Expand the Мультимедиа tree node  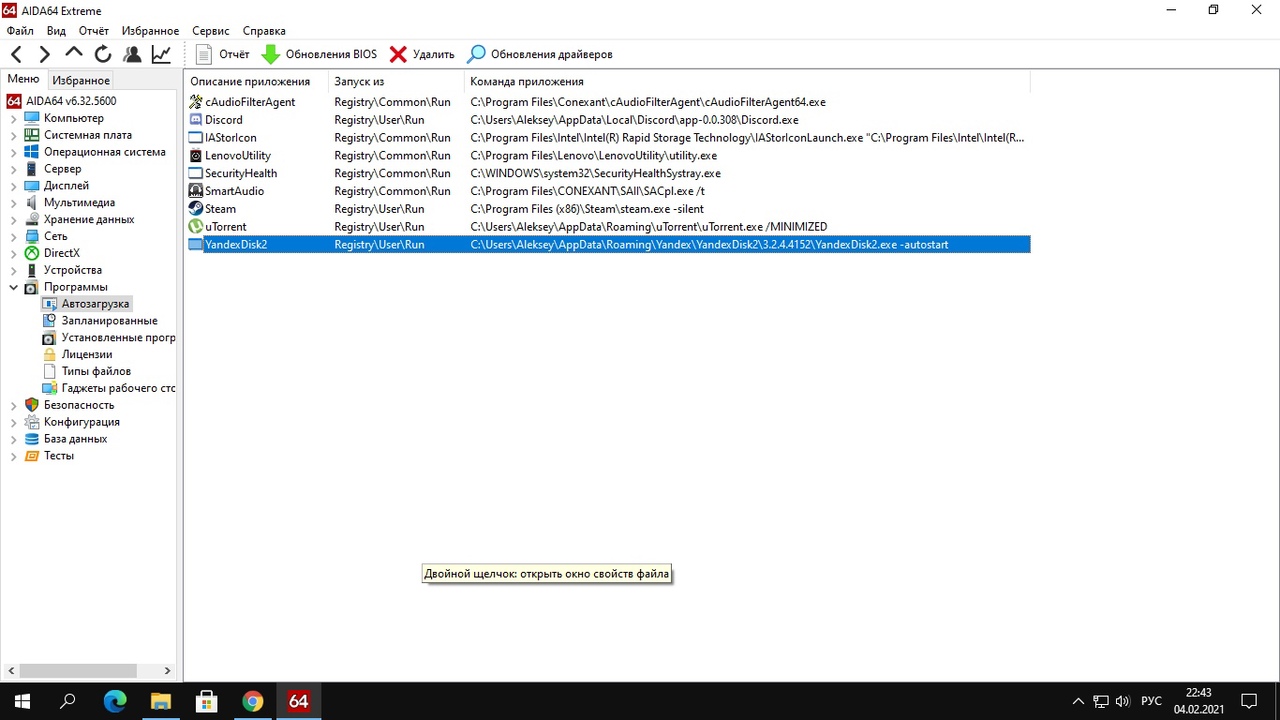tap(14, 202)
